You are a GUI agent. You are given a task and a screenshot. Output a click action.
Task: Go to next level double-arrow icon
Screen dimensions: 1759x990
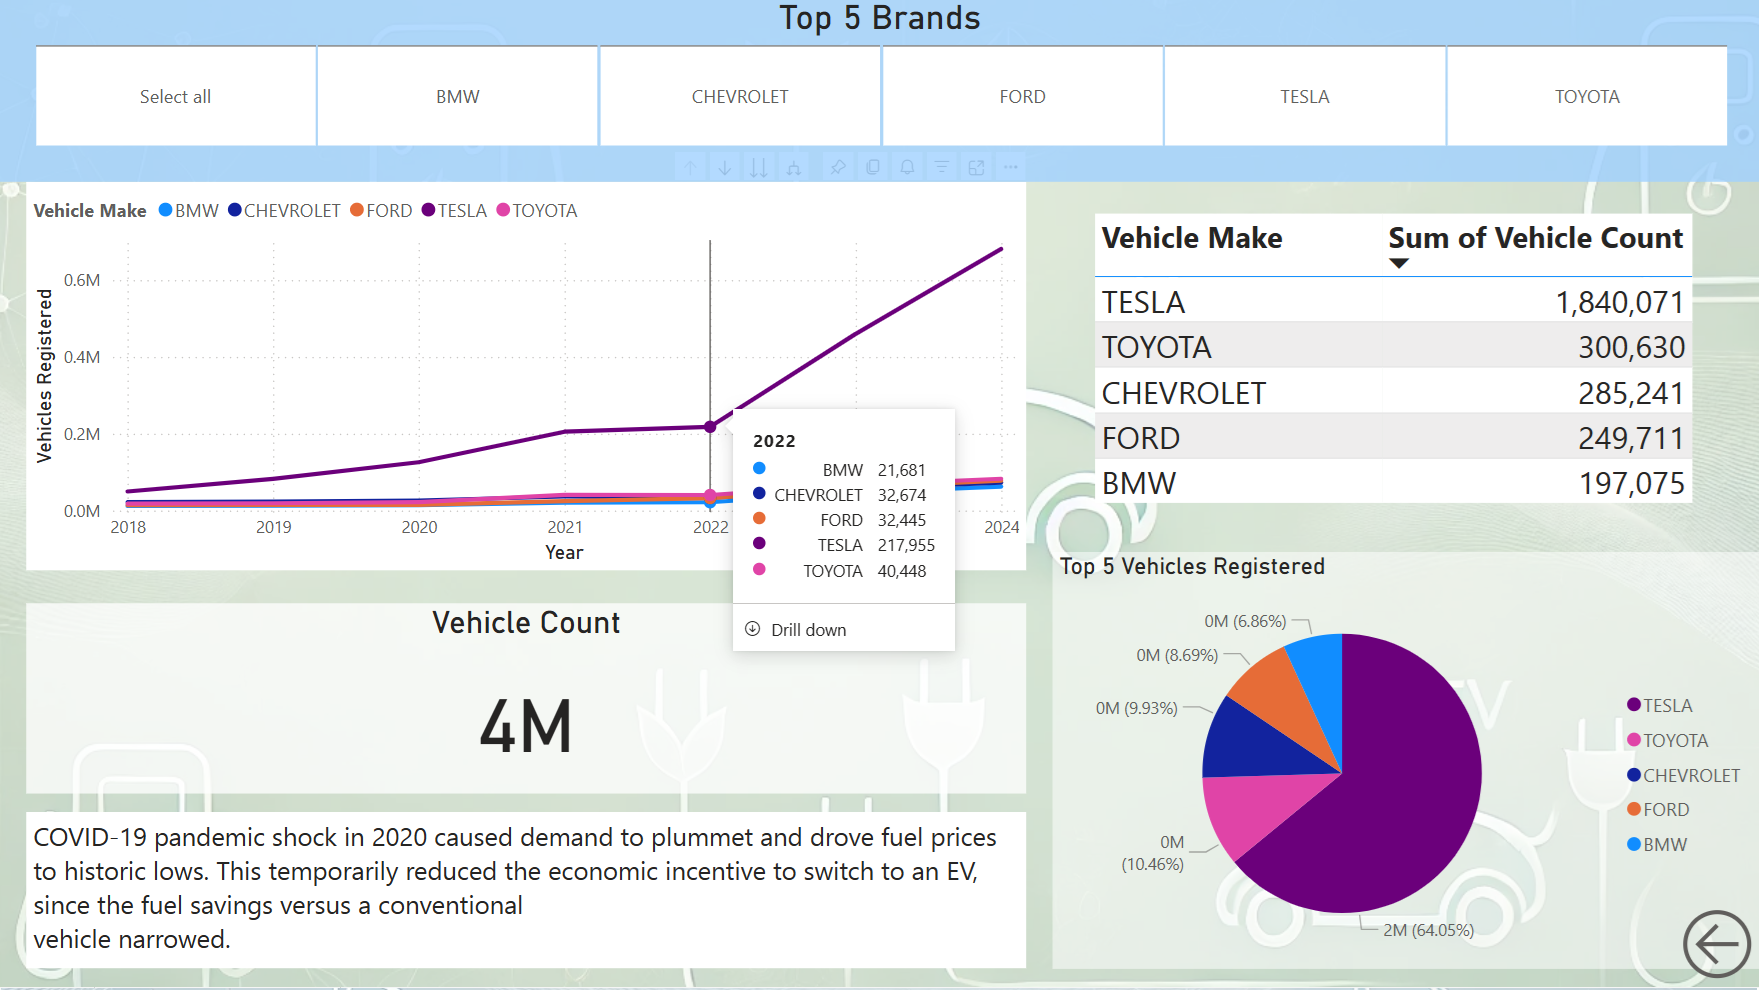pos(759,168)
